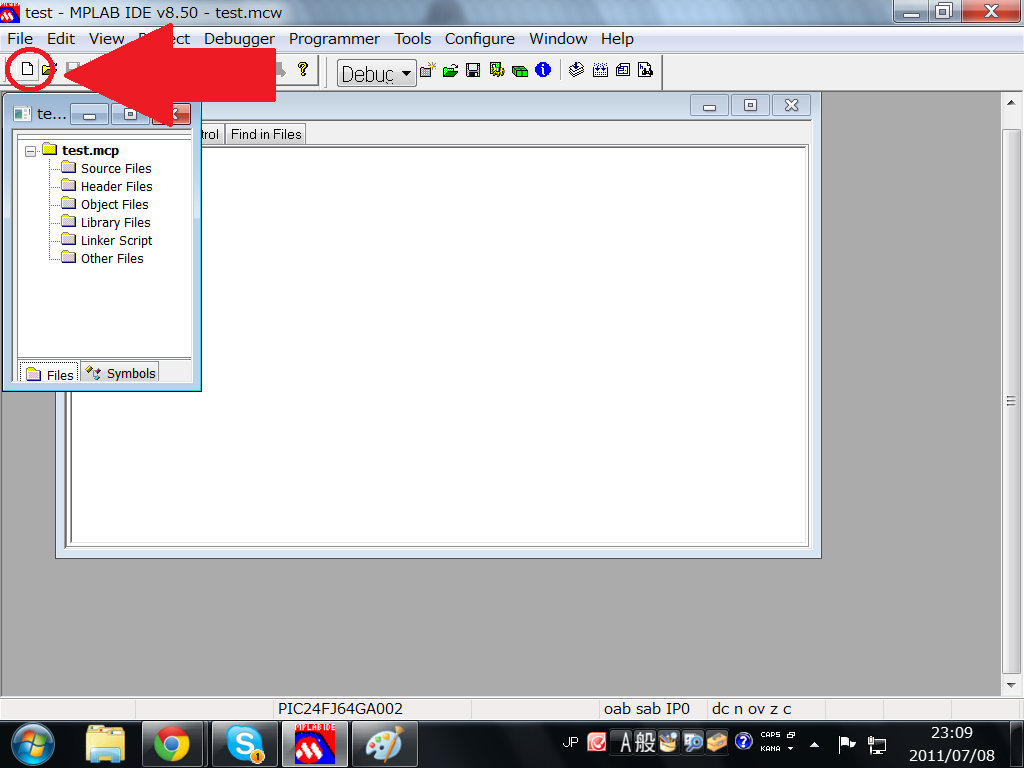The height and width of the screenshot is (768, 1024).
Task: Select the Library Files folder
Action: (x=115, y=223)
